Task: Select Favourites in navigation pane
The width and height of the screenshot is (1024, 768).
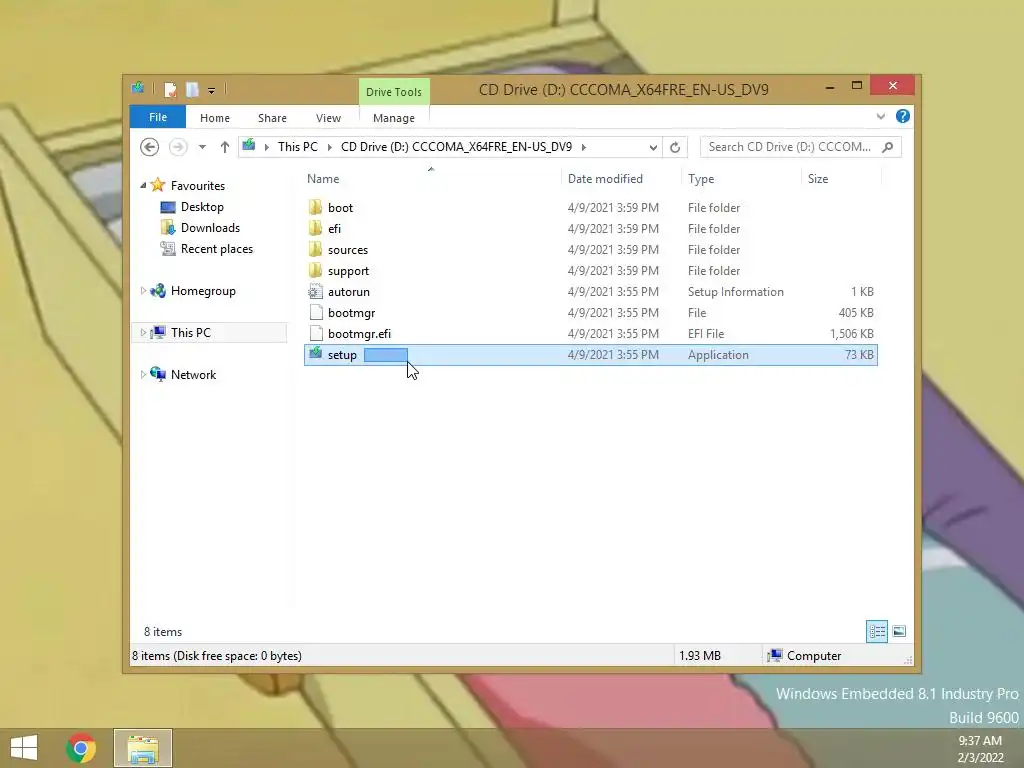Action: tap(197, 185)
